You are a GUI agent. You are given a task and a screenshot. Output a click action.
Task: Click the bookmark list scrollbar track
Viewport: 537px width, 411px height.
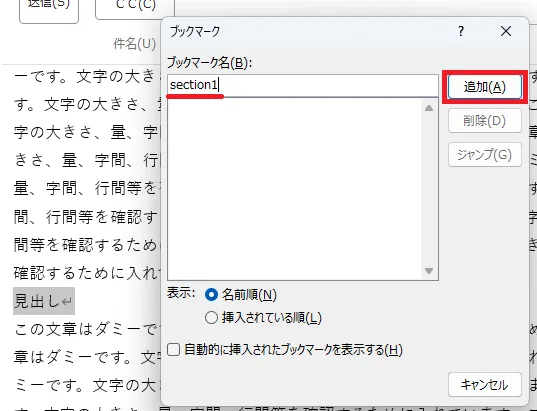click(x=429, y=189)
